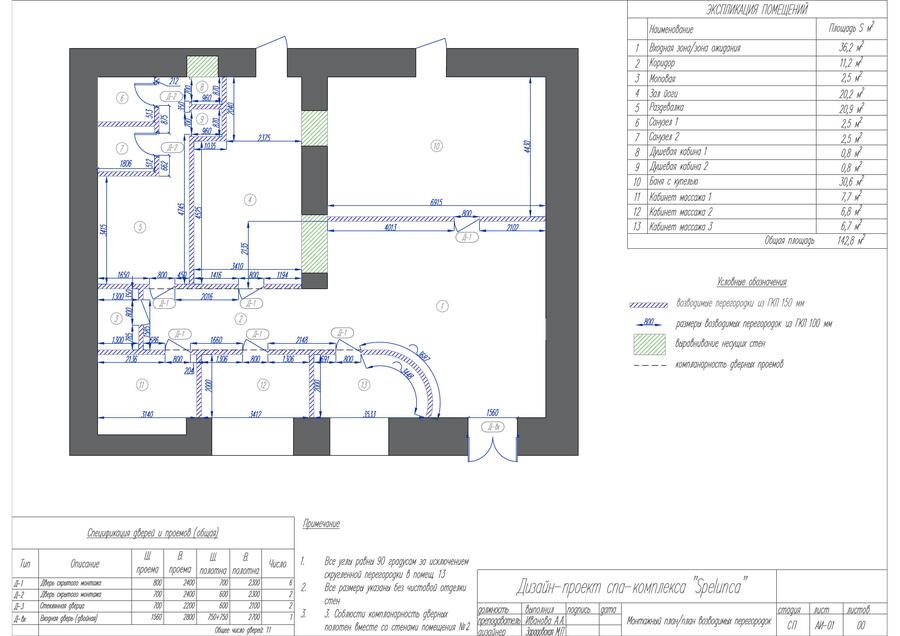Click the 'Коридор' room name
The height and width of the screenshot is (636, 900).
[x=662, y=63]
